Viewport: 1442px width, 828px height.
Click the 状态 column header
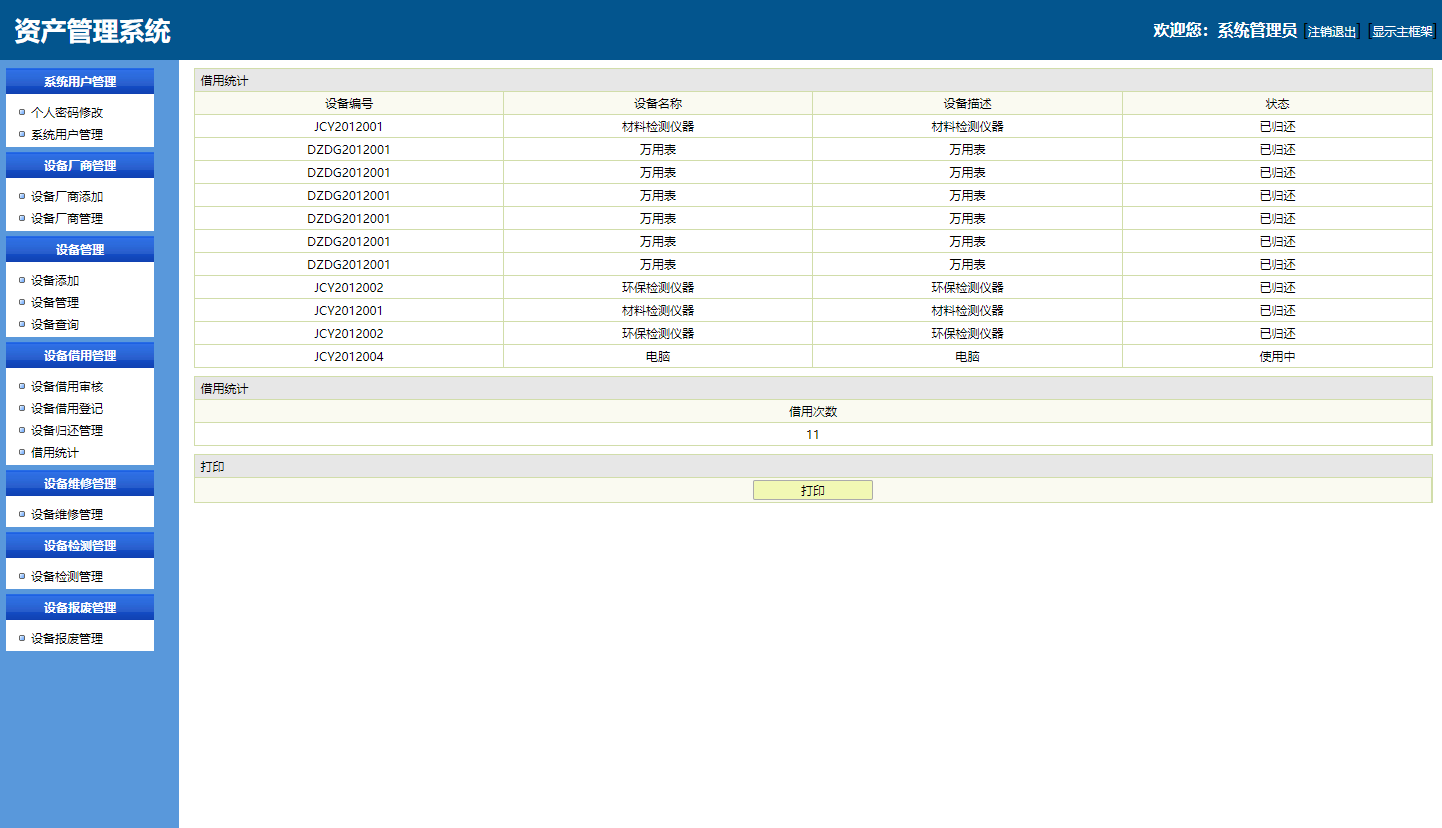[1277, 104]
